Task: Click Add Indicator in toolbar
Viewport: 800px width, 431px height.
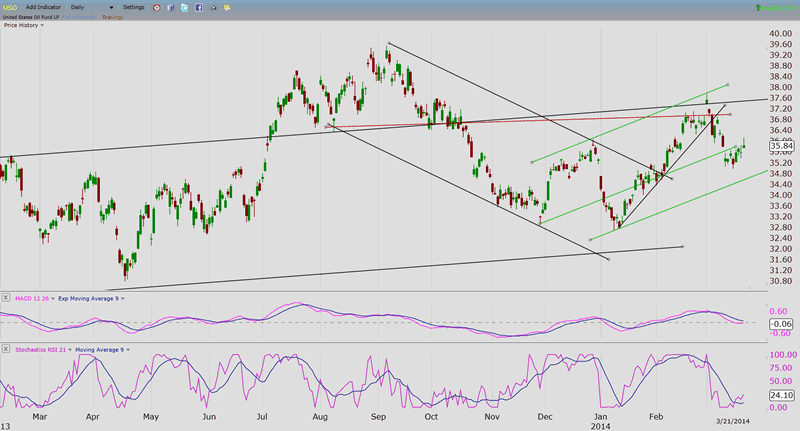Action: [42, 7]
